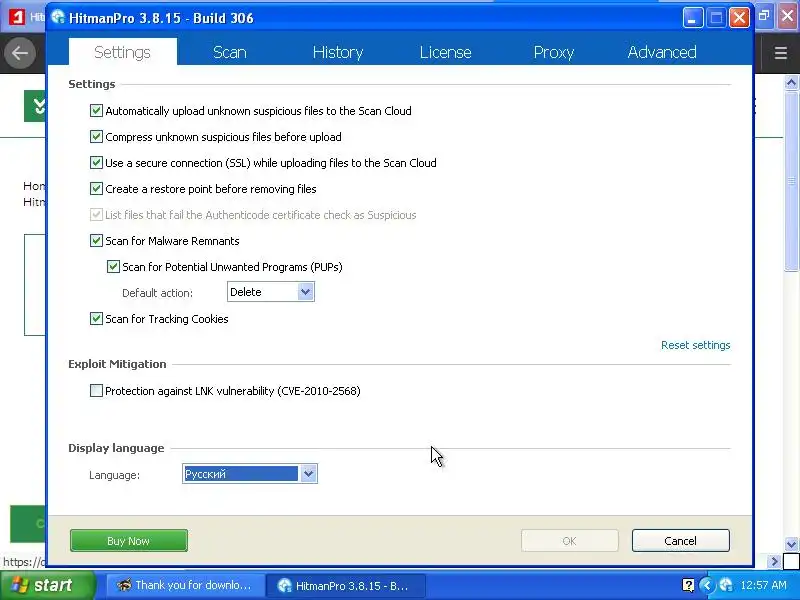
Task: Open the Language dropdown showing Русский
Action: [x=250, y=474]
